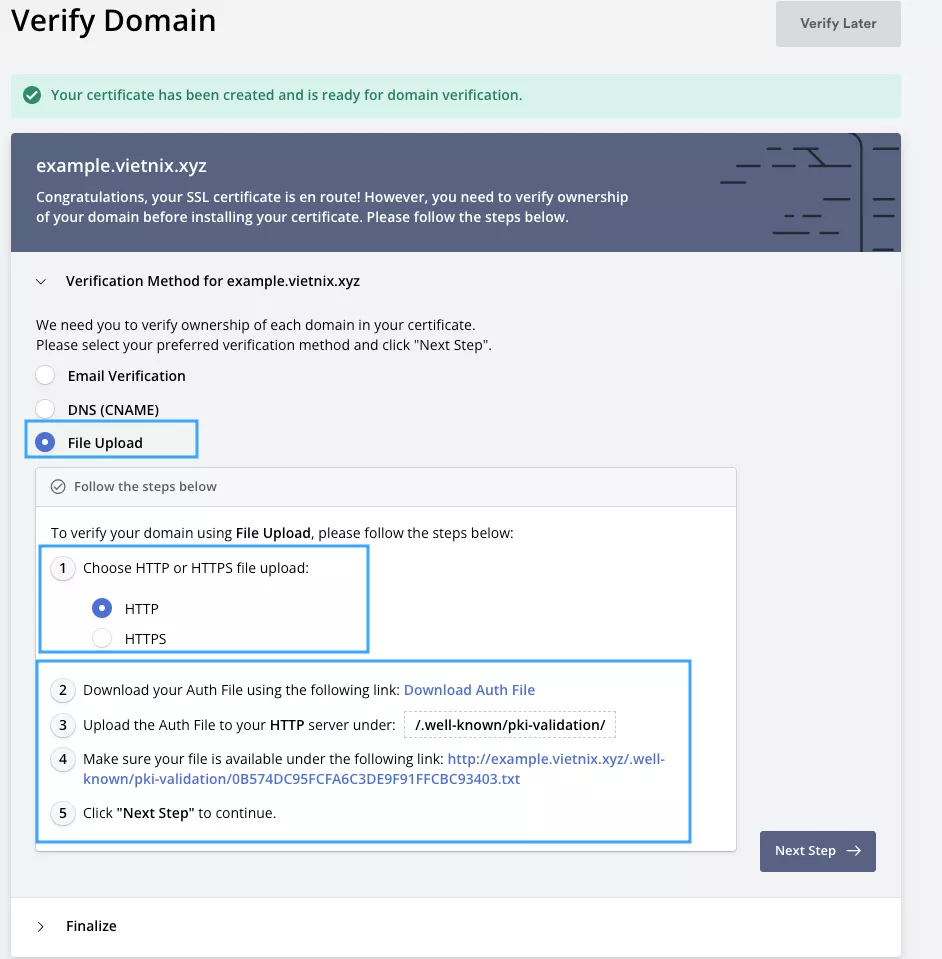Screen dimensions: 942x959
Task: Switch to HTTPS file upload
Action: point(101,638)
